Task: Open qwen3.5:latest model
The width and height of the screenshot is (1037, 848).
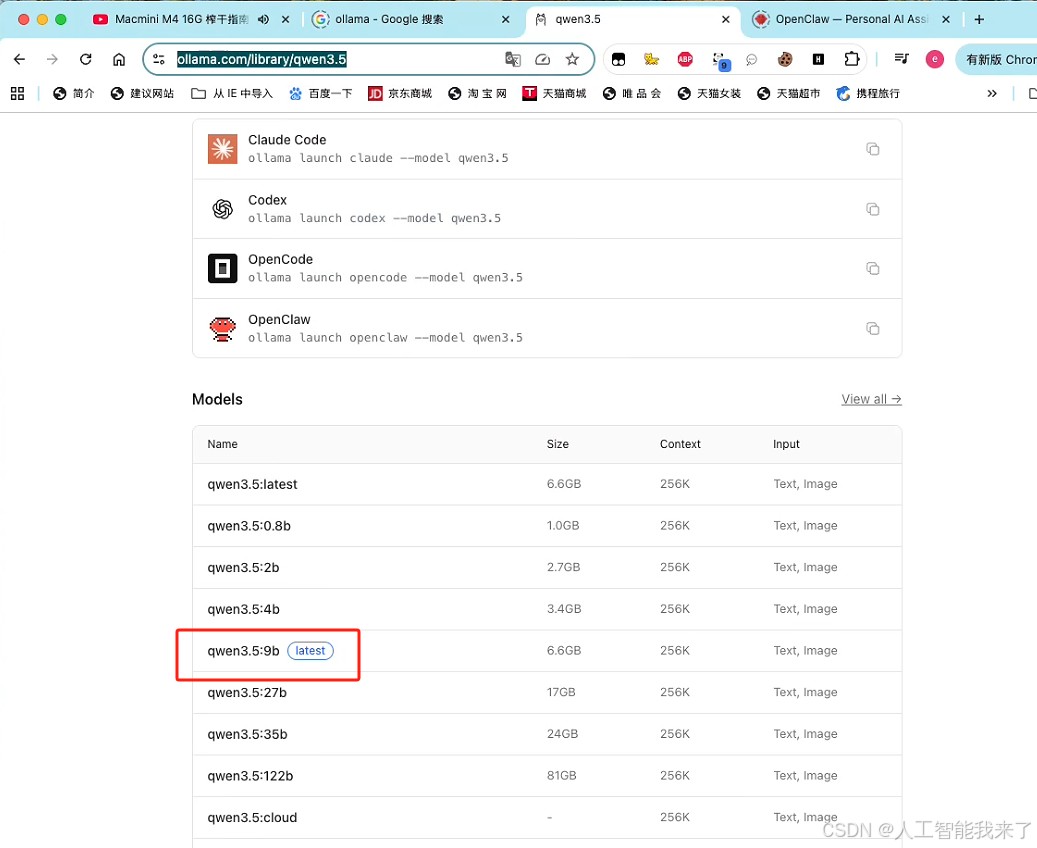Action: tap(252, 484)
